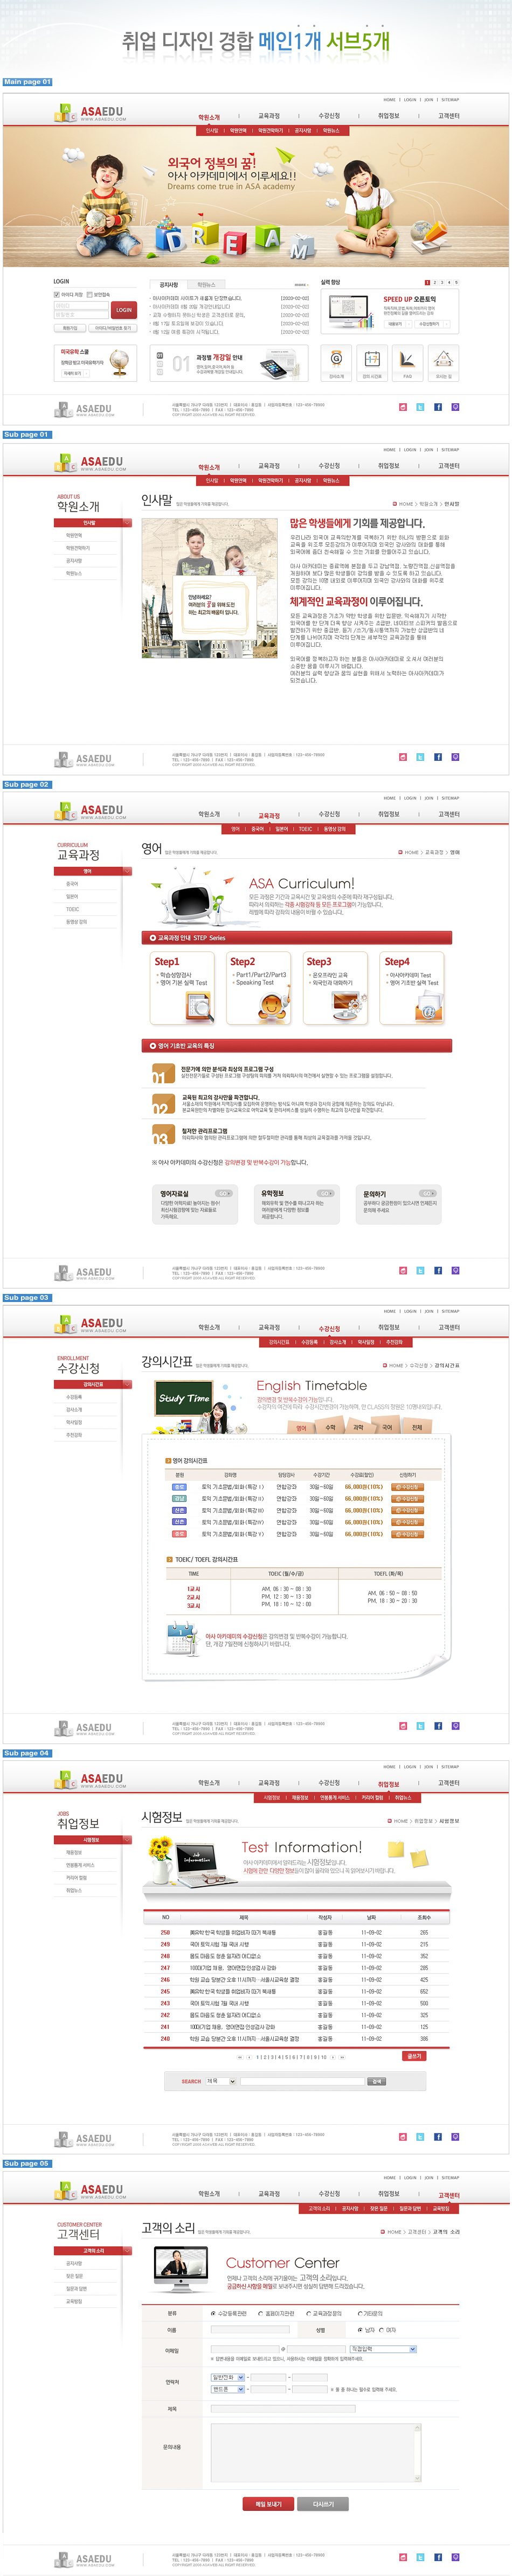Click the JOIN link atop Sub page 02

[428, 798]
